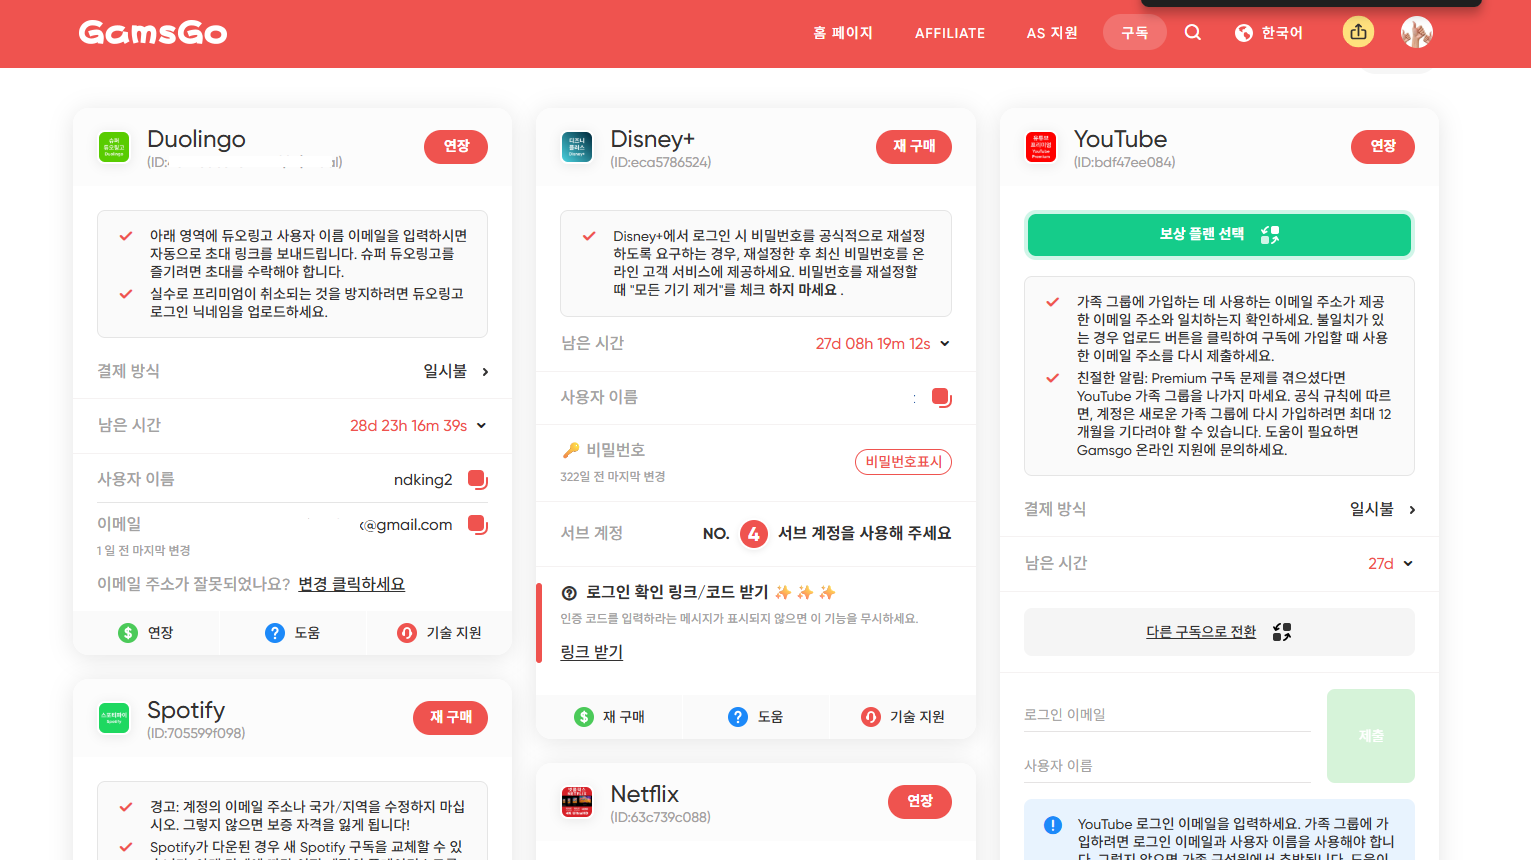Focus the 로그인 이메일 input field
The image size is (1531, 860).
(x=1167, y=715)
